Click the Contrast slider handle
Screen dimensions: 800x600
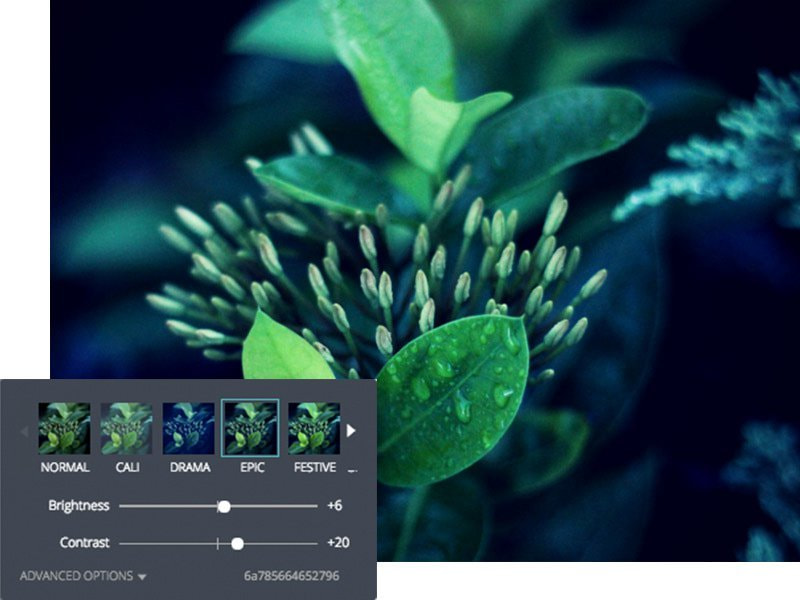tap(237, 543)
